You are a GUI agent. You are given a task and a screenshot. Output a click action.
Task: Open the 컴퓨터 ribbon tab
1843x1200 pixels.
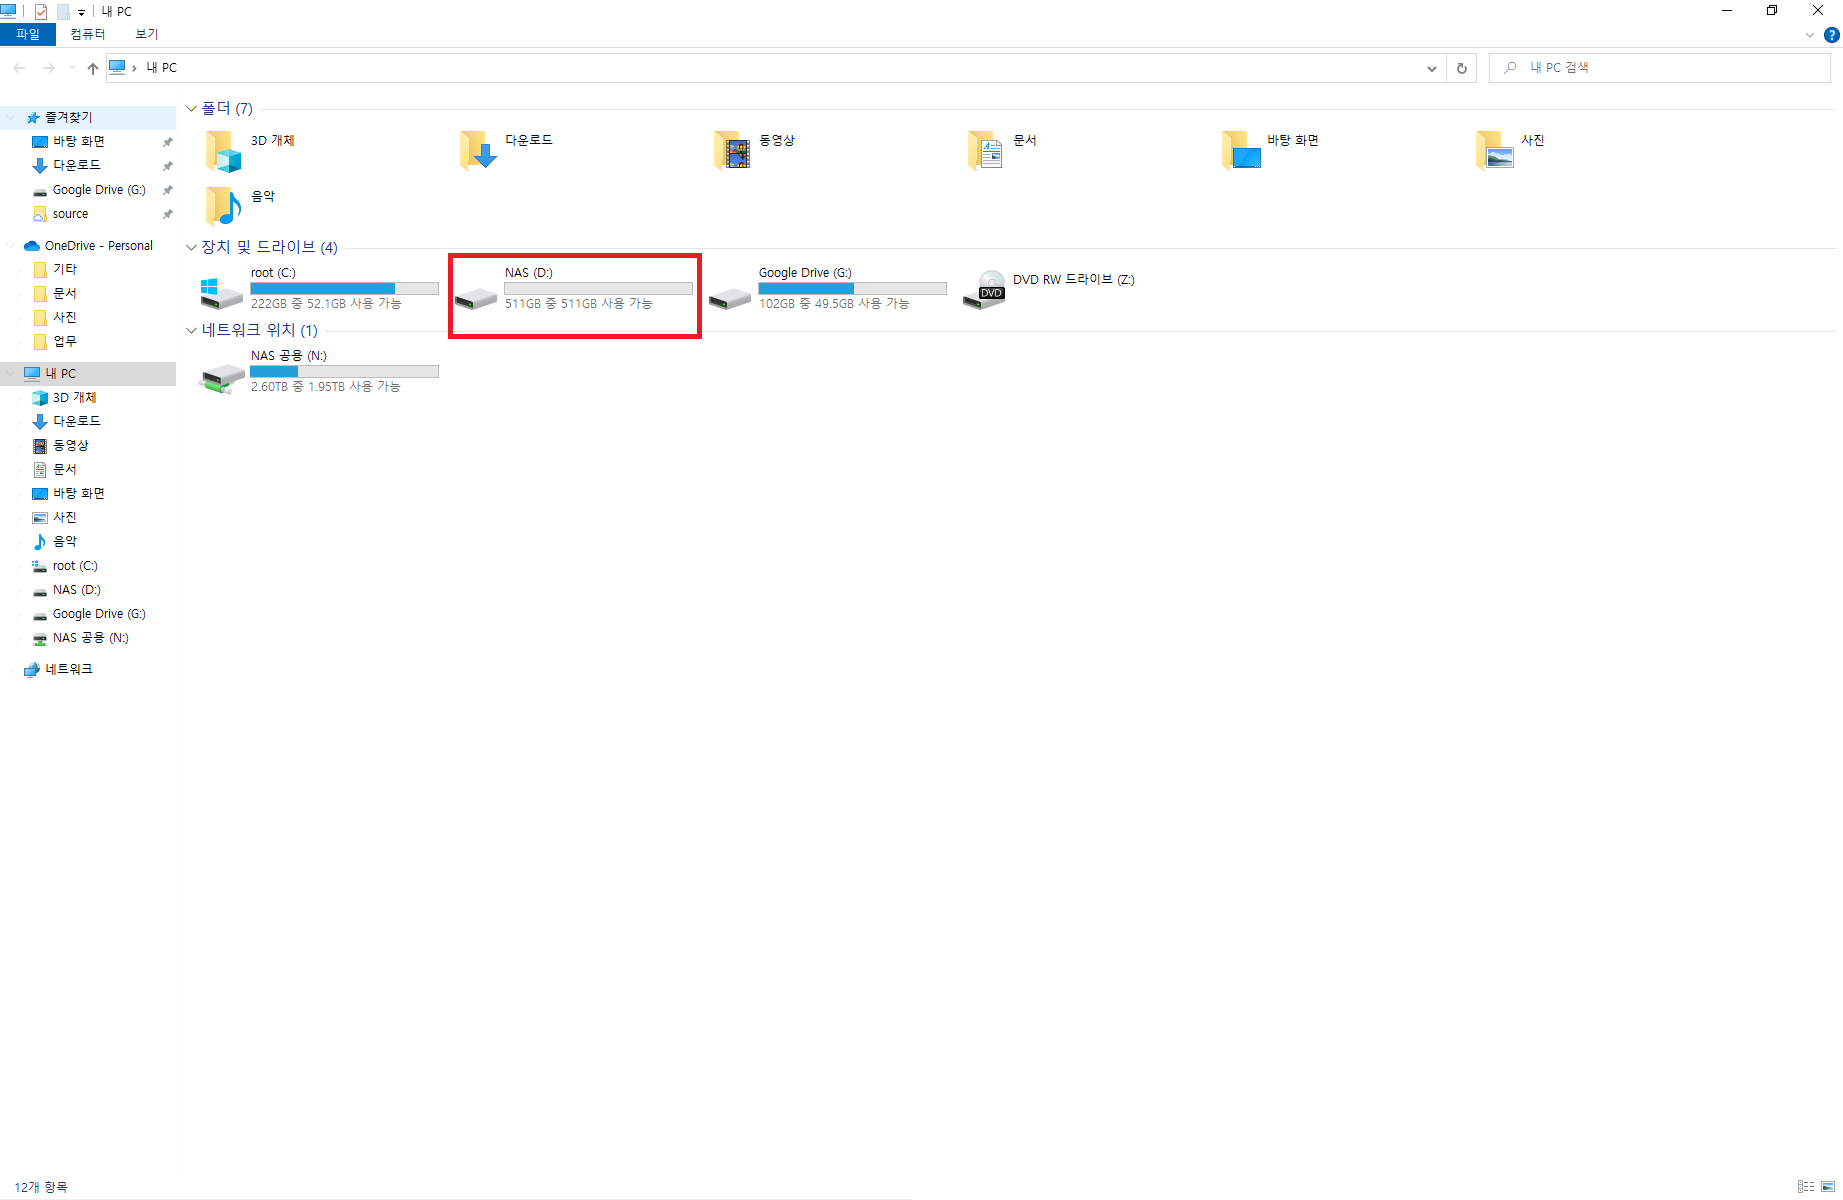pos(88,34)
